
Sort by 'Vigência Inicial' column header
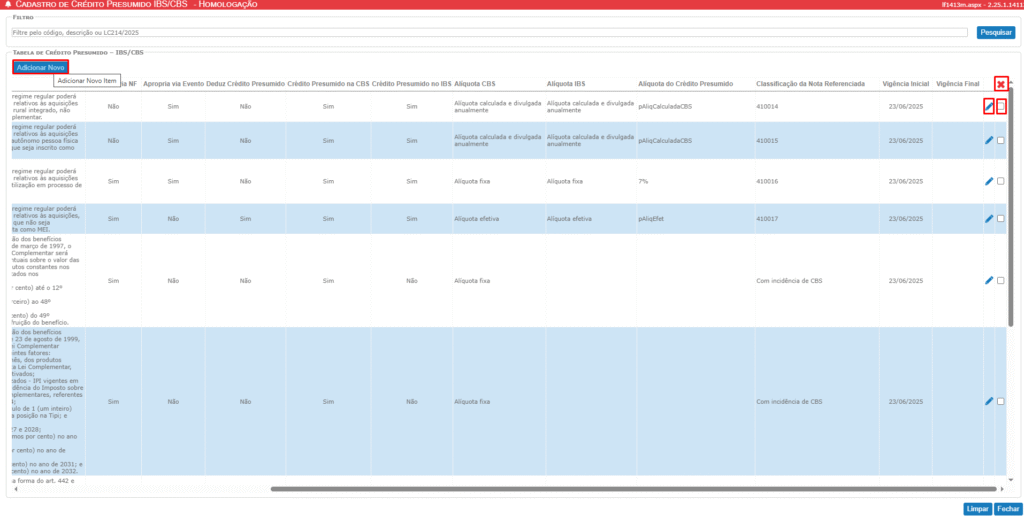click(x=906, y=83)
